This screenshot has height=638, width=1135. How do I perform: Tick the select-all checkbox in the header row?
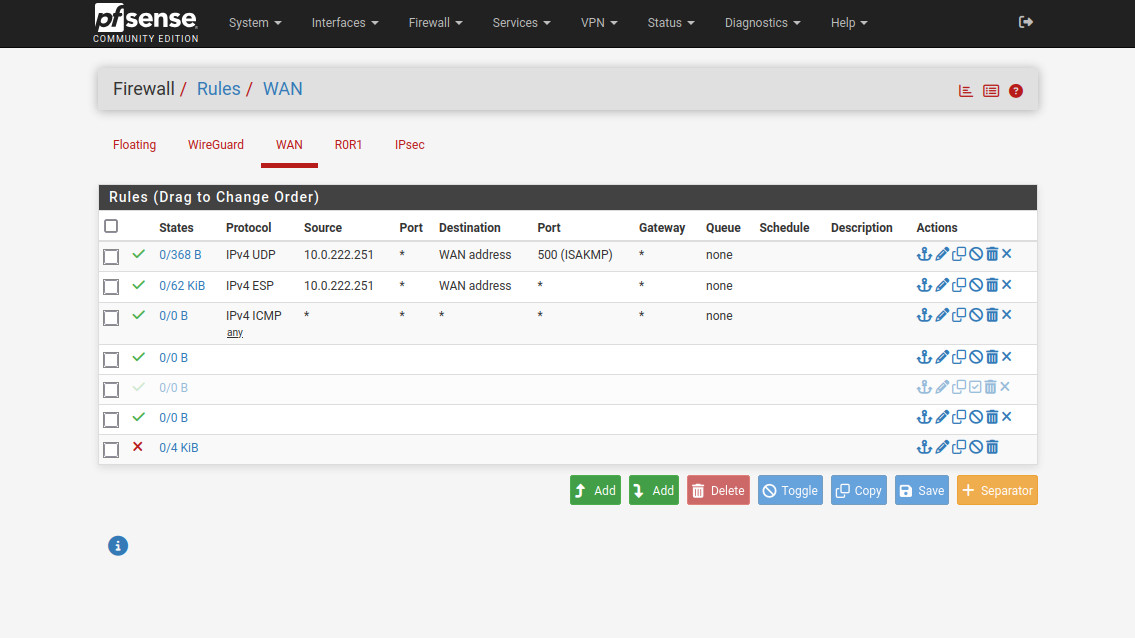tap(111, 227)
